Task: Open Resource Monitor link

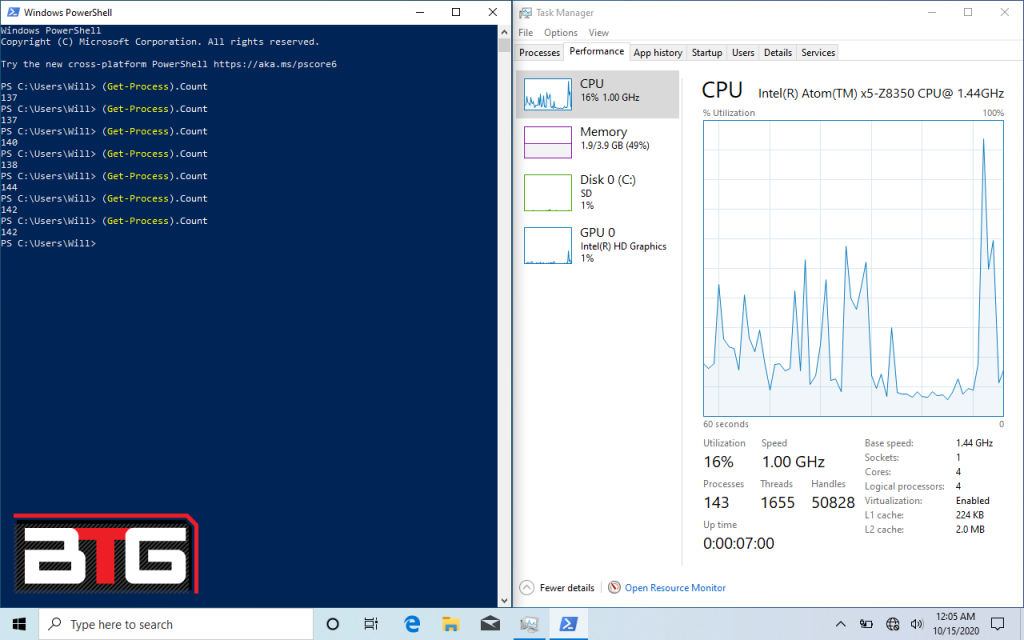Action: point(675,588)
